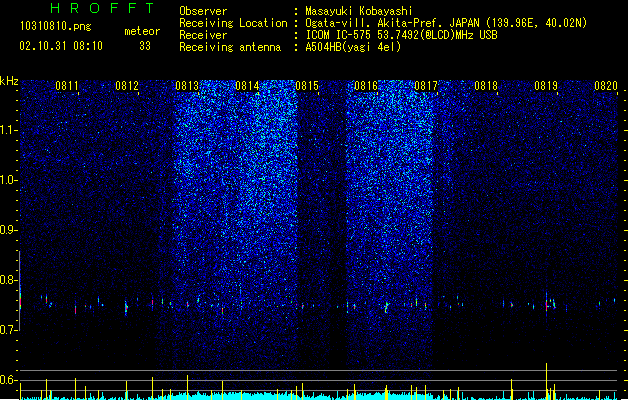Screen dimensions: 629x400
Task: Click the 0811 time marker
Action: (x=67, y=86)
